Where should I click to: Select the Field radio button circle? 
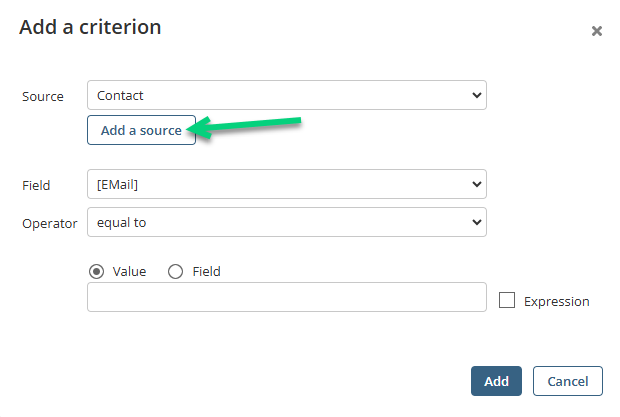(x=175, y=272)
